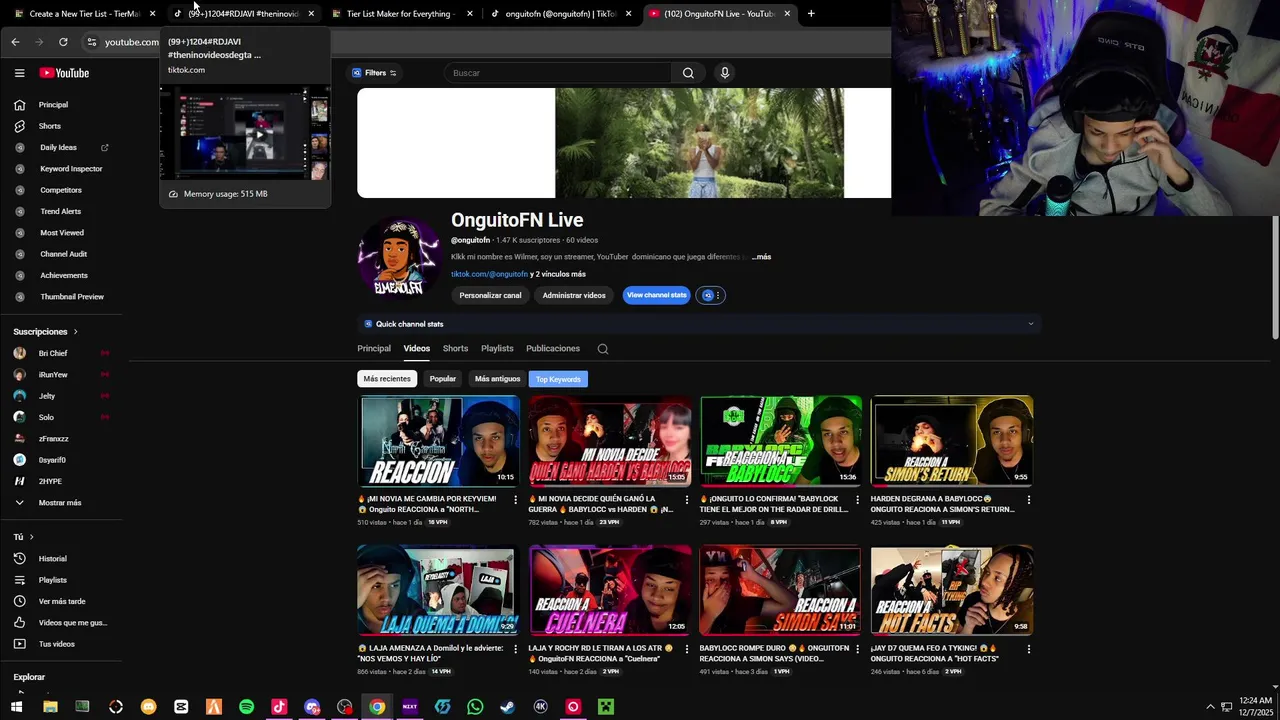This screenshot has width=1280, height=720.
Task: Click the YouTube logo
Action: pyautogui.click(x=64, y=73)
